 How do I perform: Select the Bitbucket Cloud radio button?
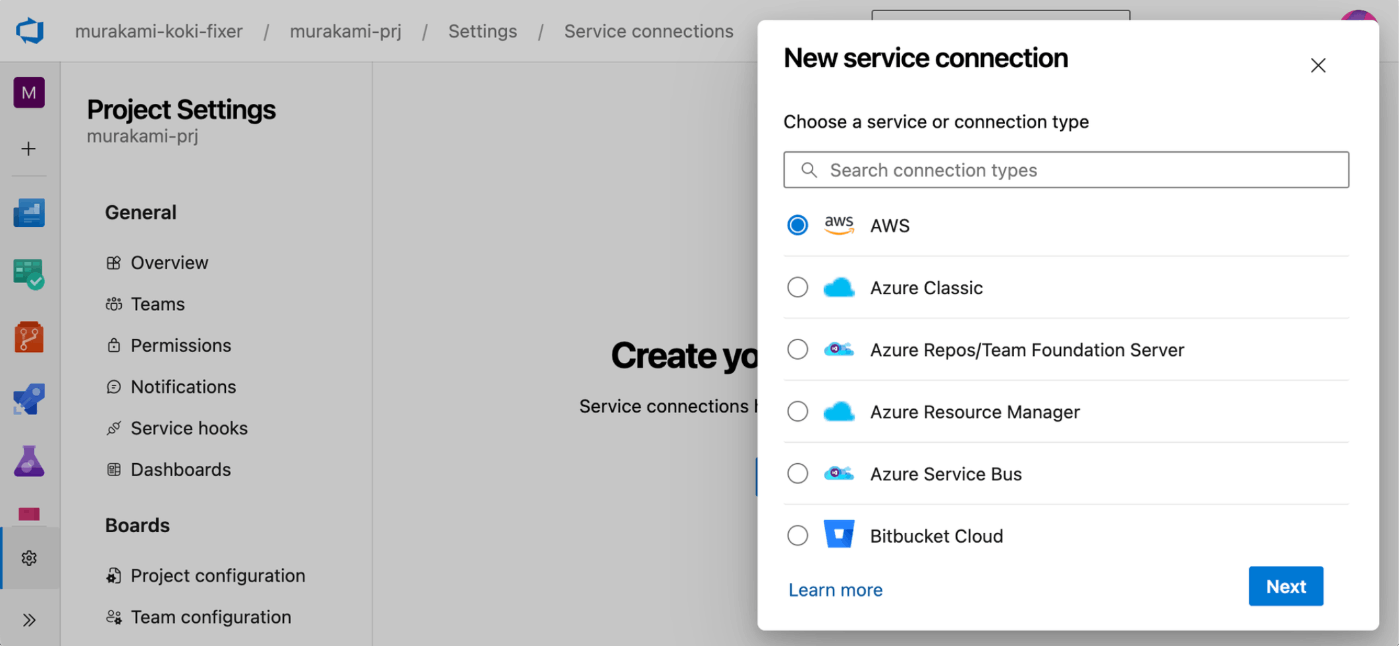tap(797, 536)
